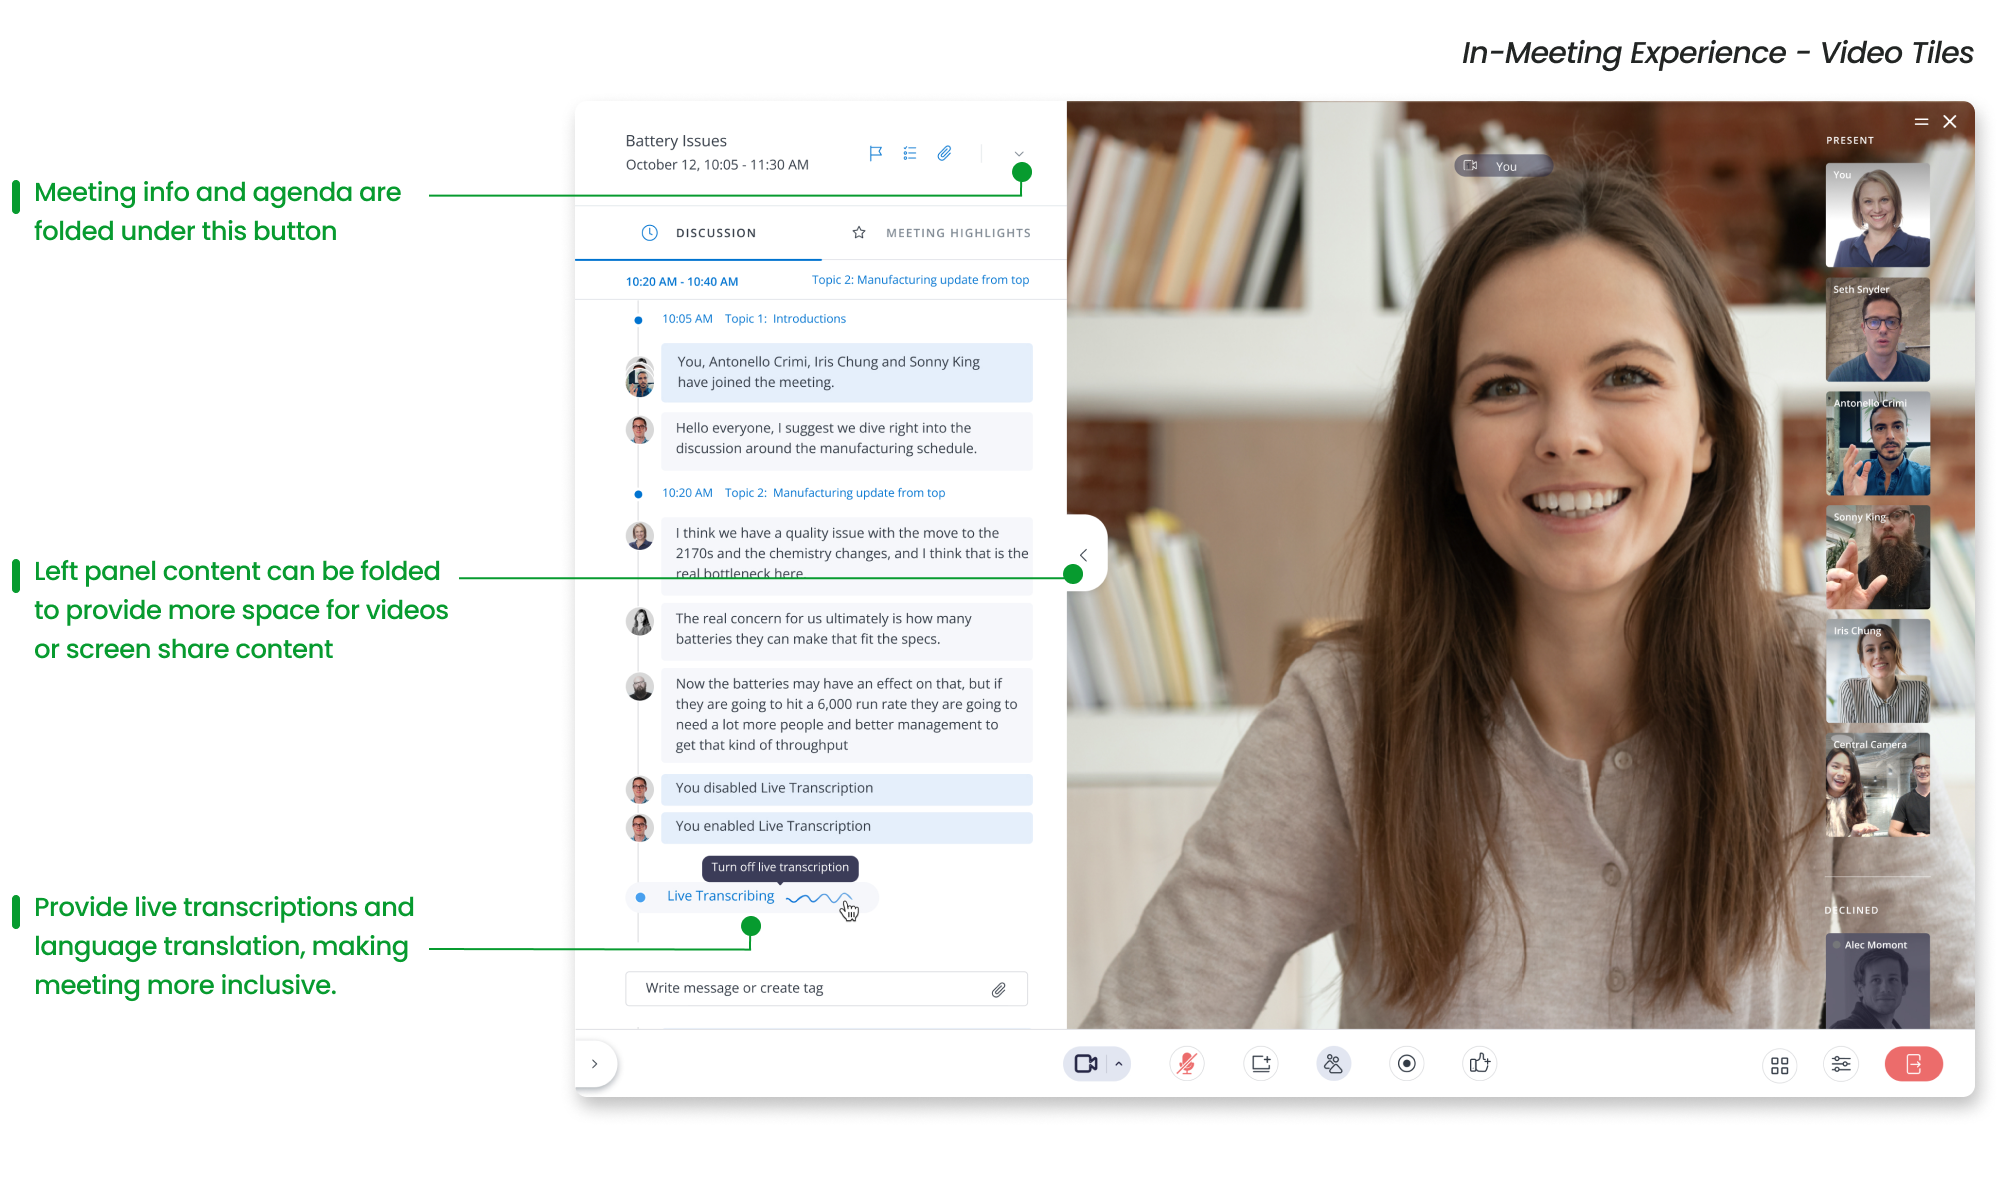2000x1200 pixels.
Task: Open the agenda list icon
Action: coord(909,153)
